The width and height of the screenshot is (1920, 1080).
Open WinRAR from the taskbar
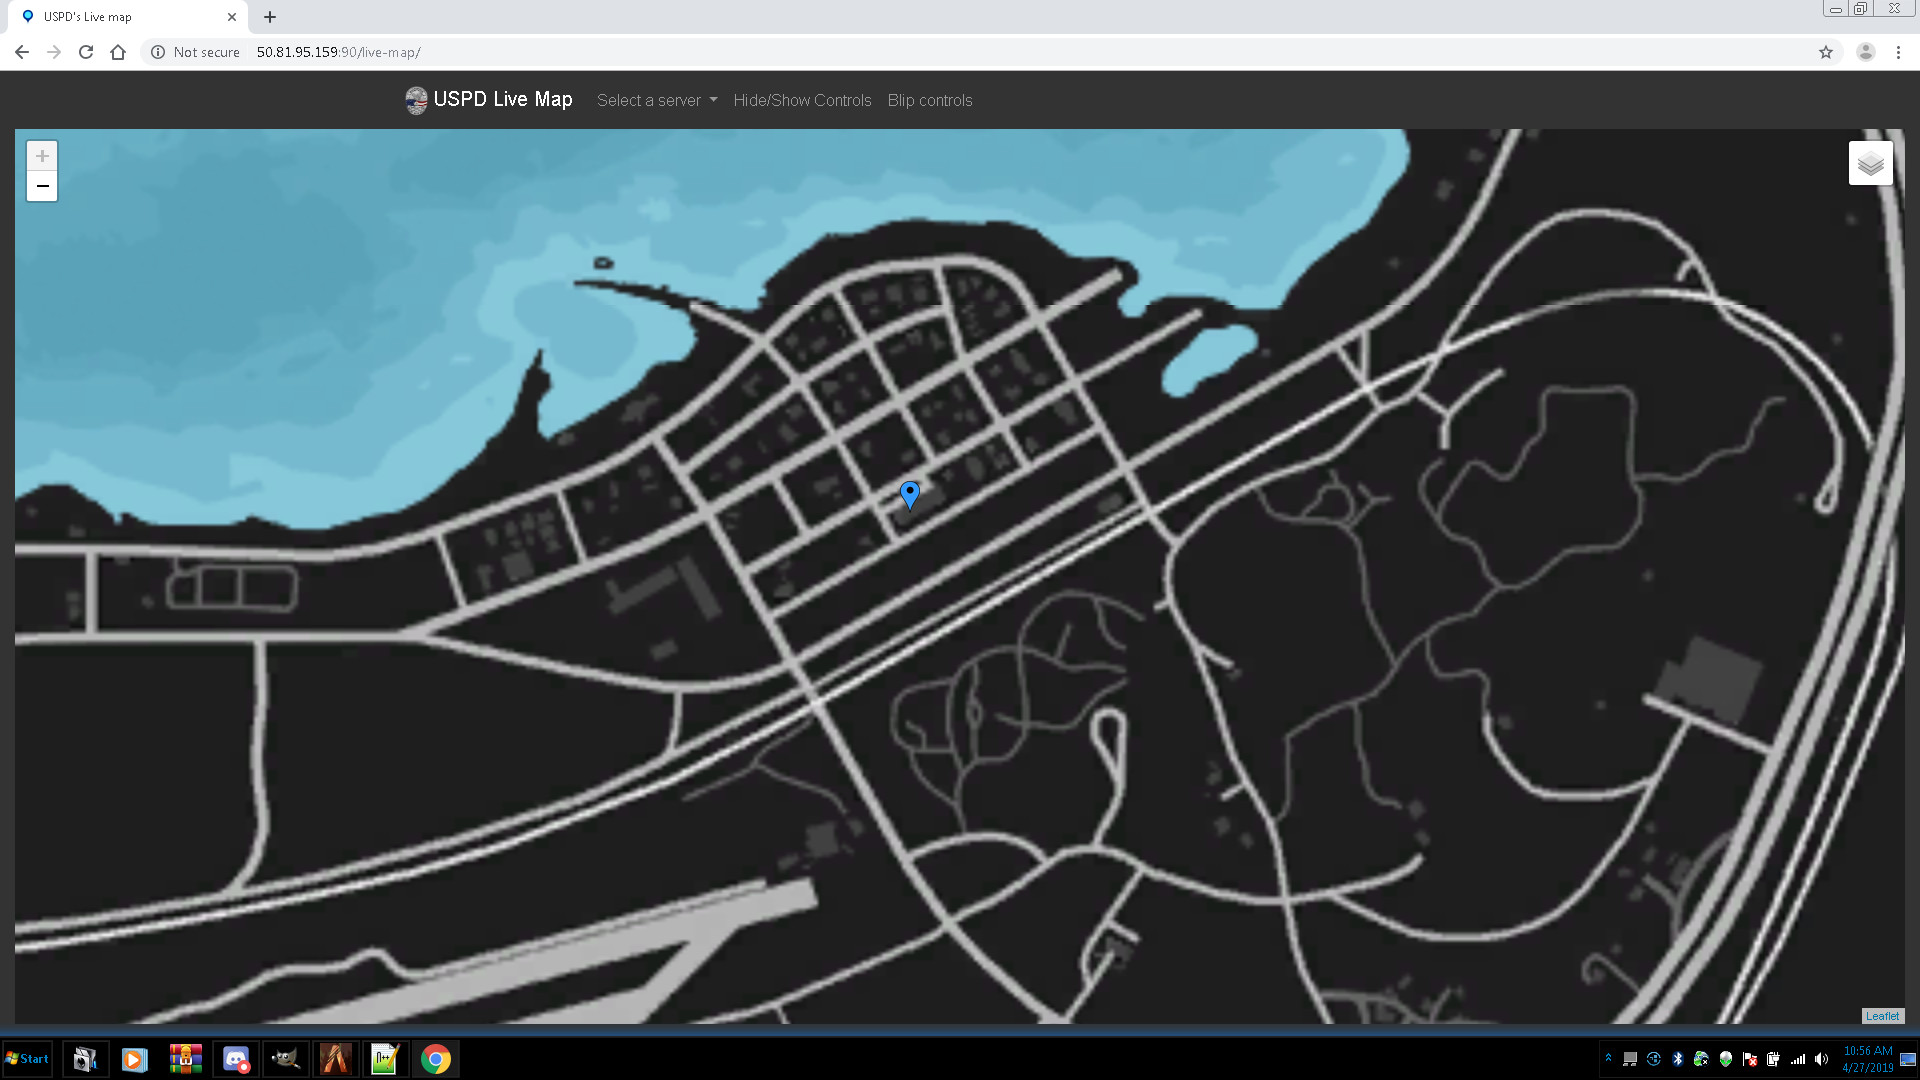(185, 1059)
